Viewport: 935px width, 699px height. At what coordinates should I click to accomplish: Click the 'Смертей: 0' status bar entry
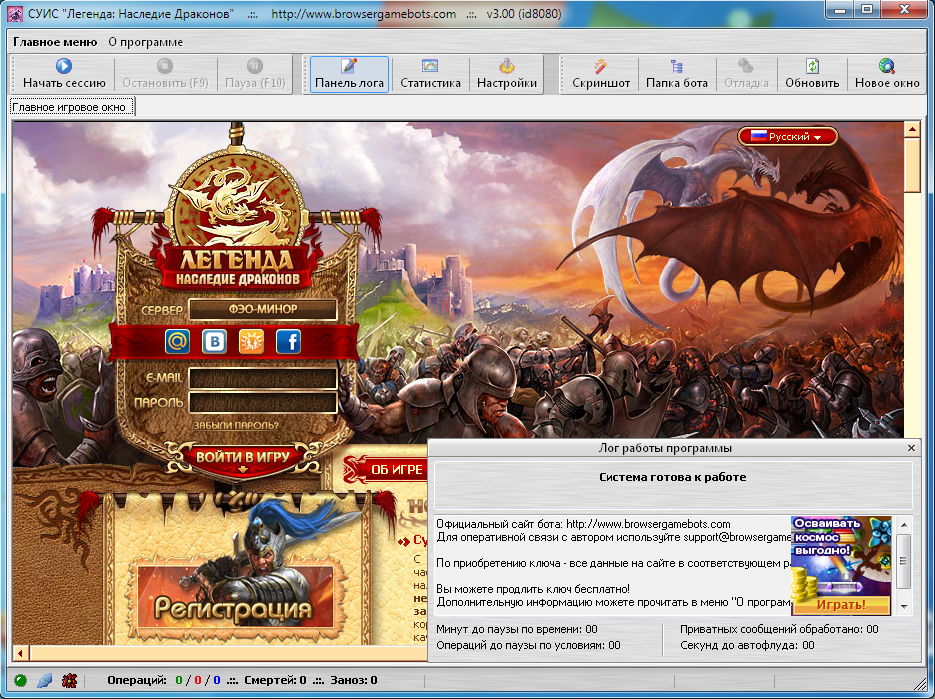click(x=275, y=680)
